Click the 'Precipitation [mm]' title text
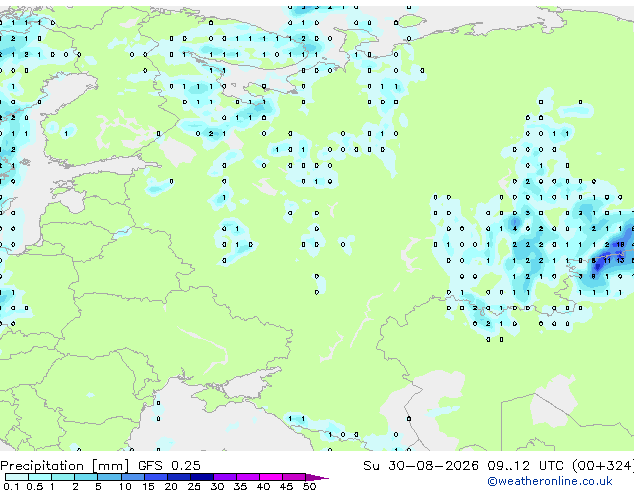 click(65, 466)
